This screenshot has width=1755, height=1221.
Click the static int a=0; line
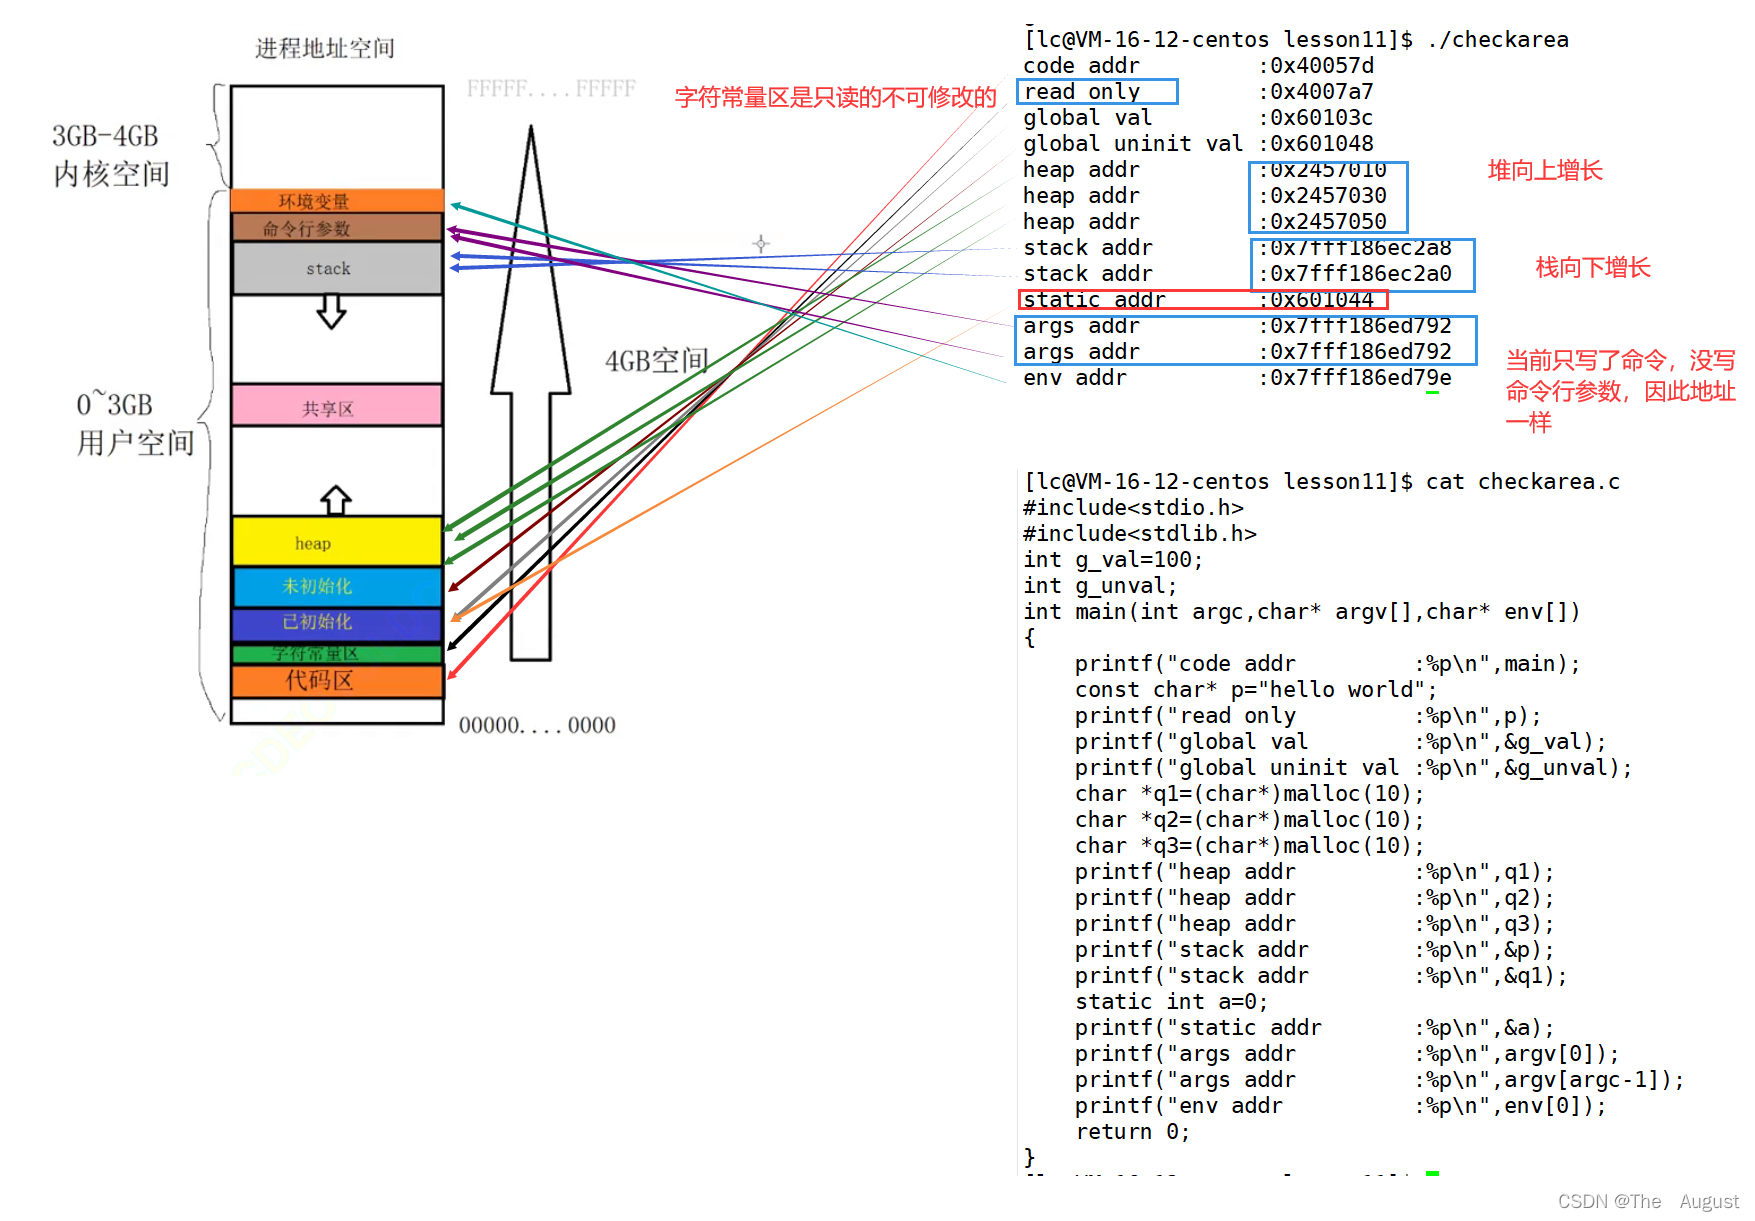pos(1172,1001)
